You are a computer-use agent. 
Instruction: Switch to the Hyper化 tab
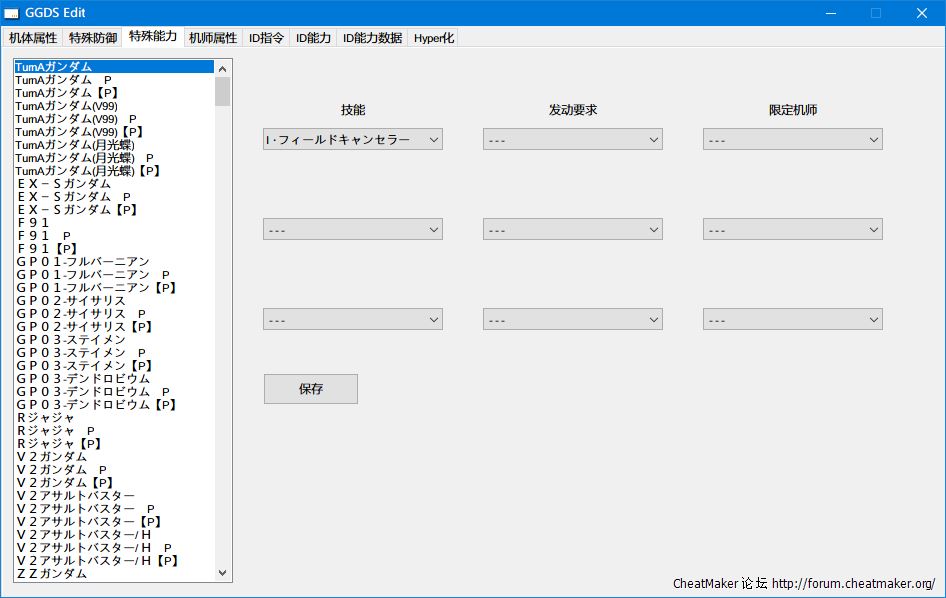(434, 38)
